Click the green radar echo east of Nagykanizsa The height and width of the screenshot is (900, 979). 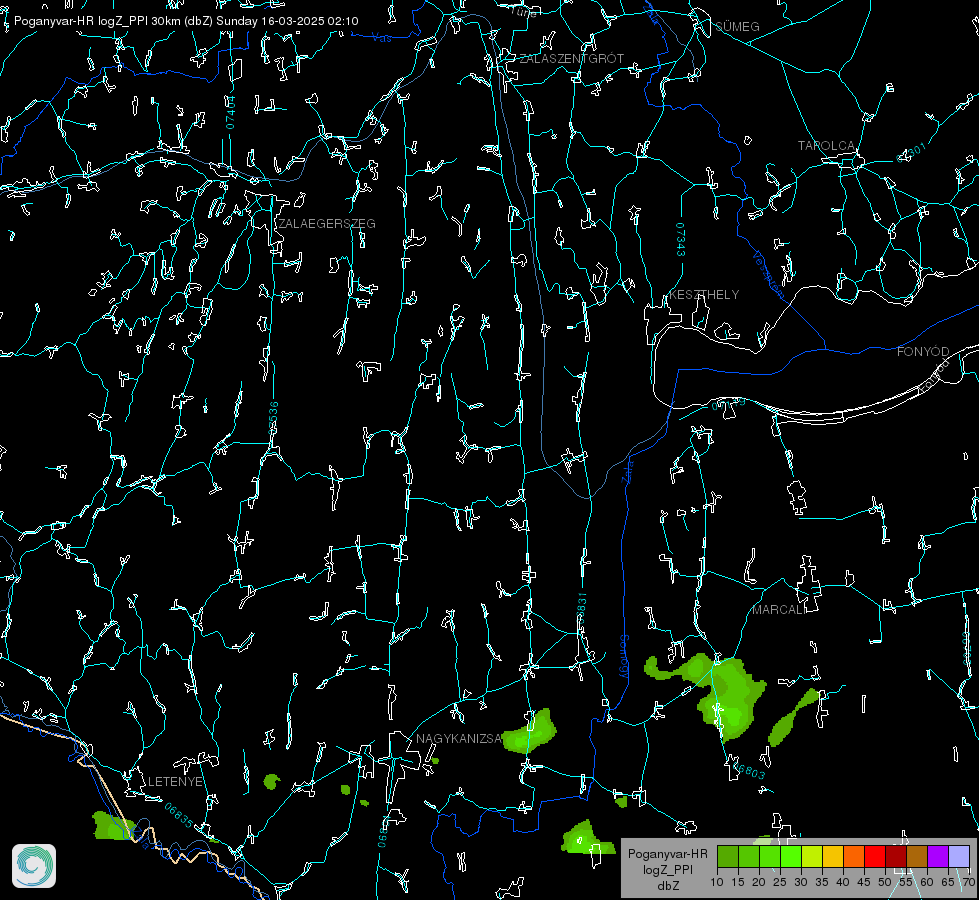[529, 732]
